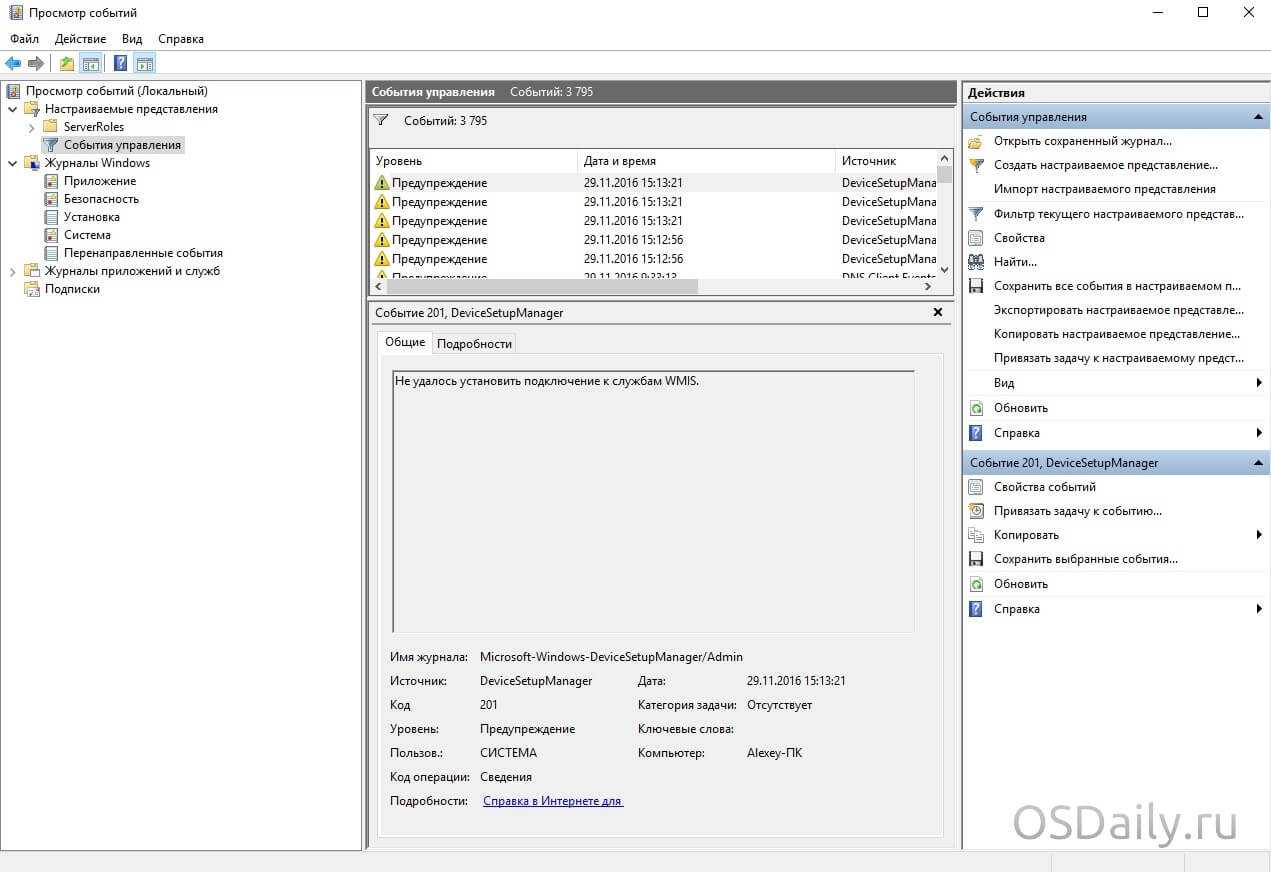
Task: Click the floppy disk icon for Сохранить все события
Action: (x=976, y=286)
